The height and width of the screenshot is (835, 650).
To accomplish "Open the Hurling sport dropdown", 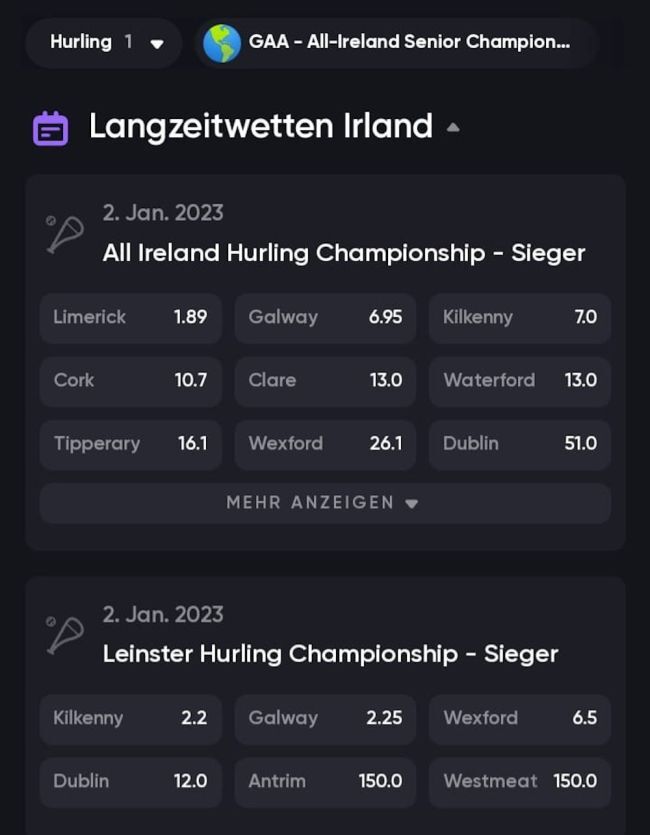I will pyautogui.click(x=105, y=43).
